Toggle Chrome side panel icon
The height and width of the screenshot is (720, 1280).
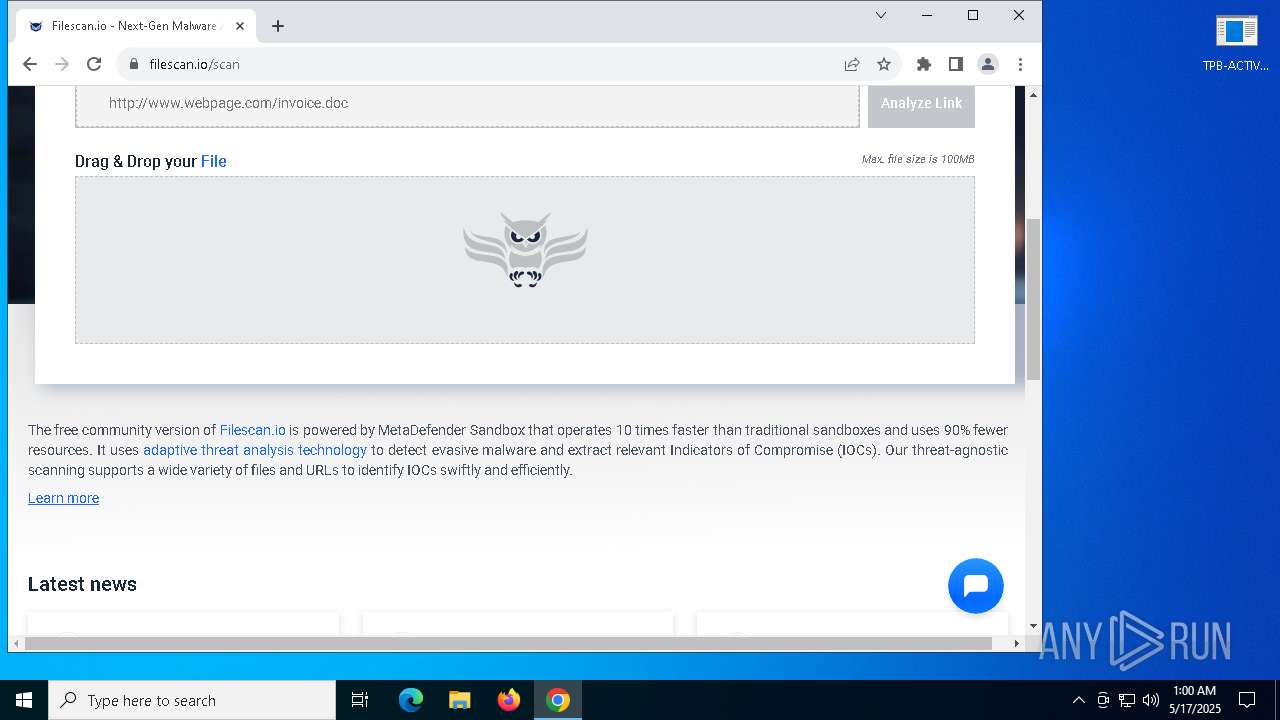tap(956, 64)
